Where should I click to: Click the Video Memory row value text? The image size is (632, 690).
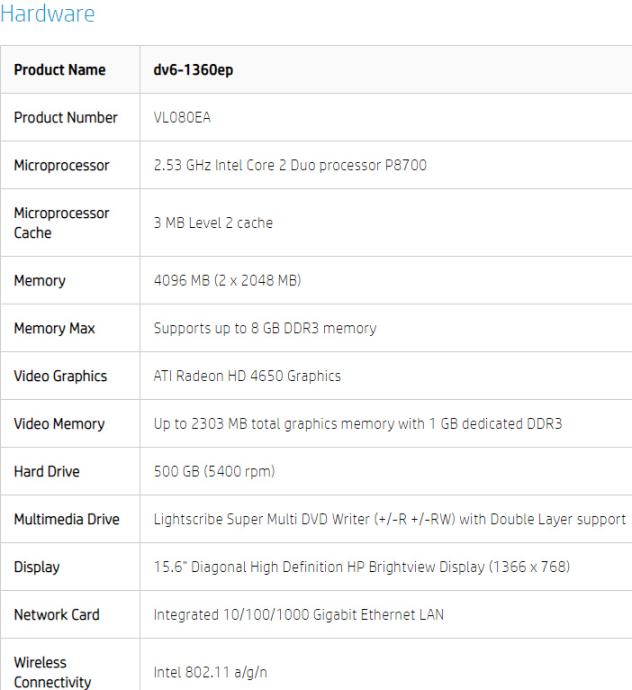click(358, 424)
